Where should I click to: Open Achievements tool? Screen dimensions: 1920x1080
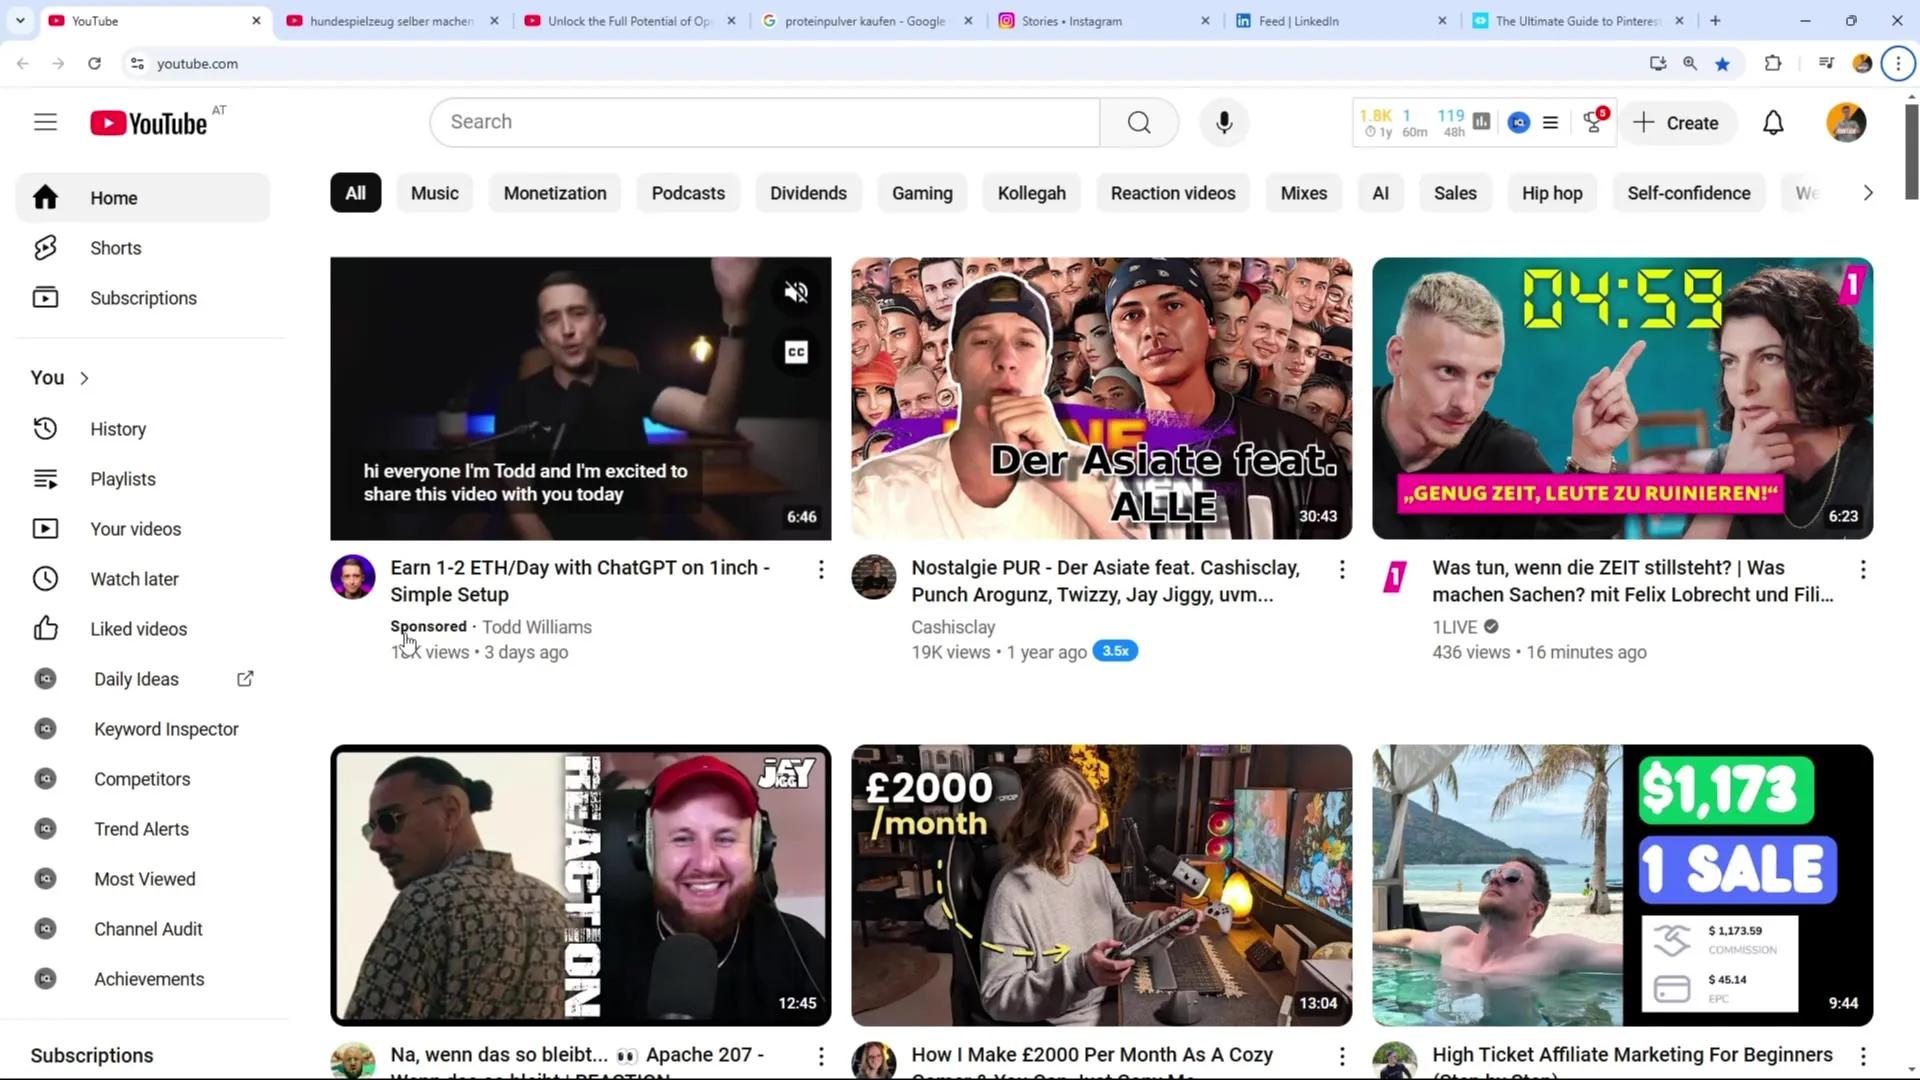(x=143, y=979)
